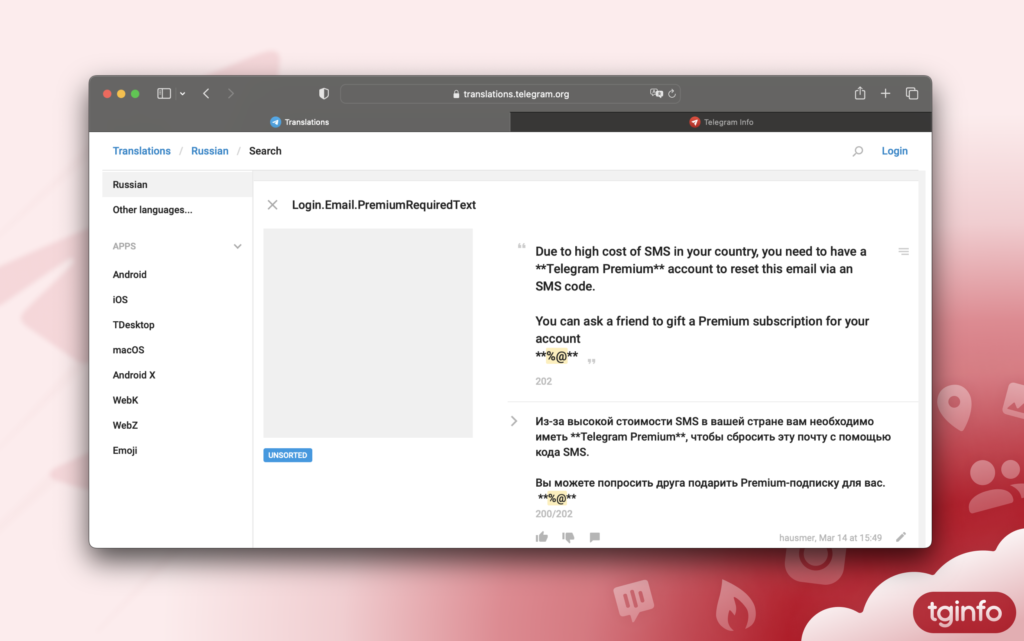
Task: Edit the translation with pencil icon
Action: point(901,537)
